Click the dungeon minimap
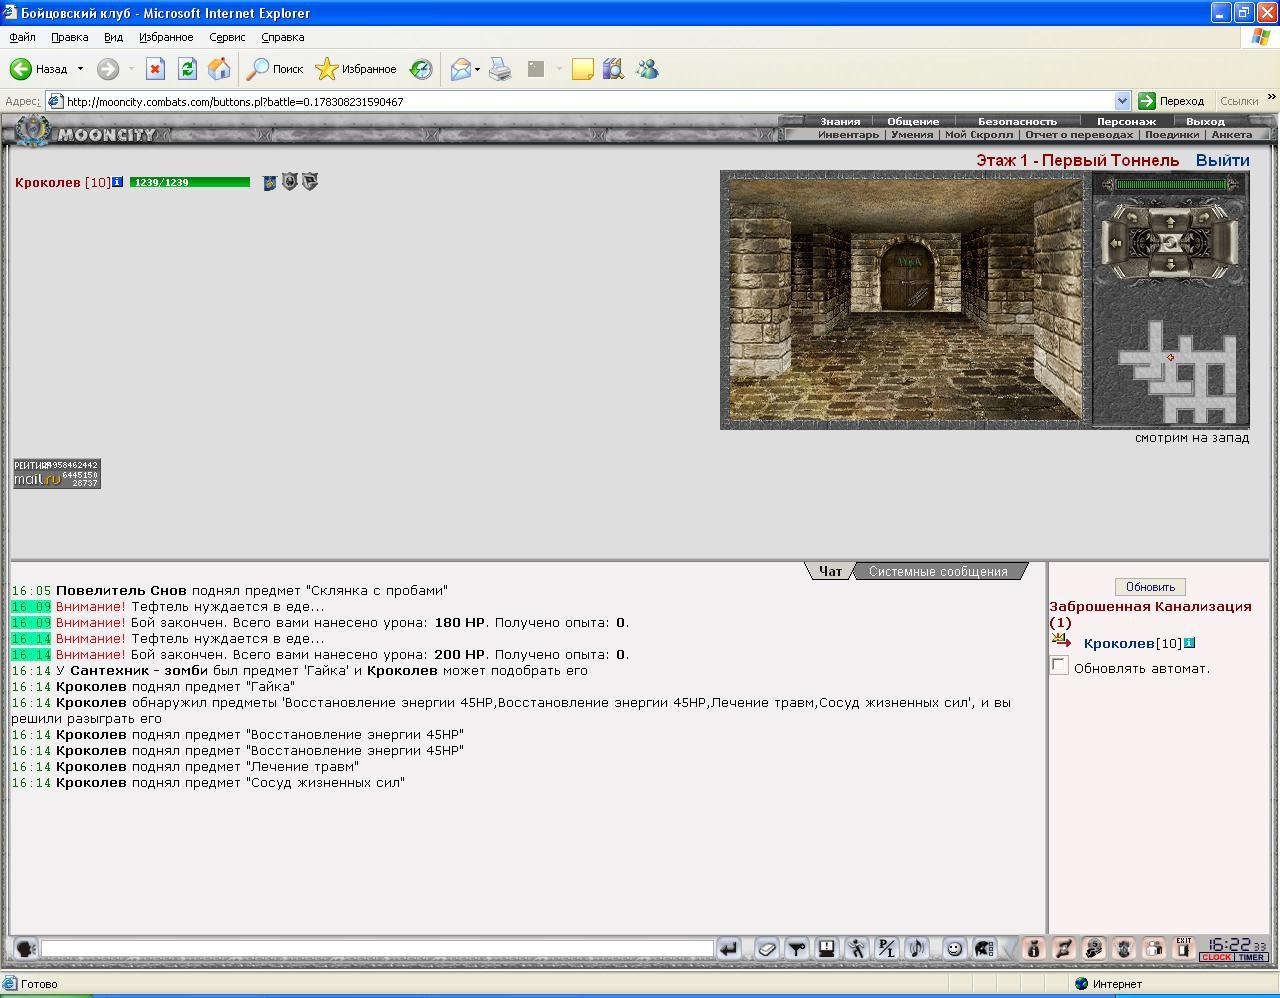Screen dimensions: 1280x998 click(x=1177, y=370)
